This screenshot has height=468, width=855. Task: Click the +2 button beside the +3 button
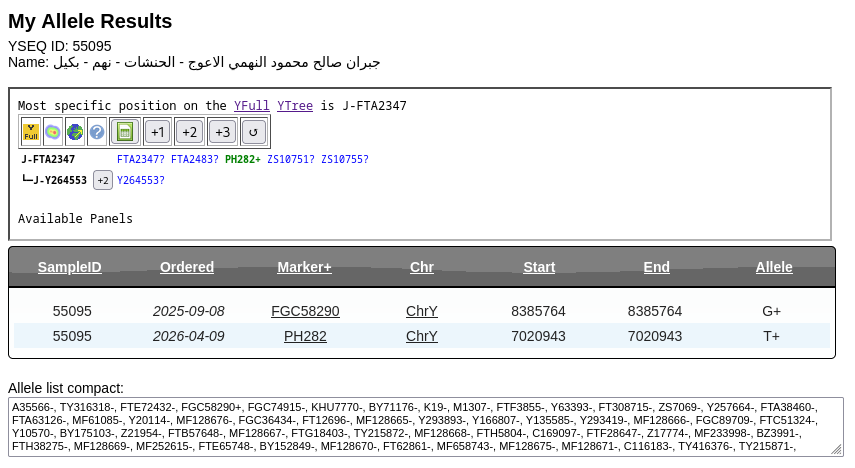click(190, 132)
